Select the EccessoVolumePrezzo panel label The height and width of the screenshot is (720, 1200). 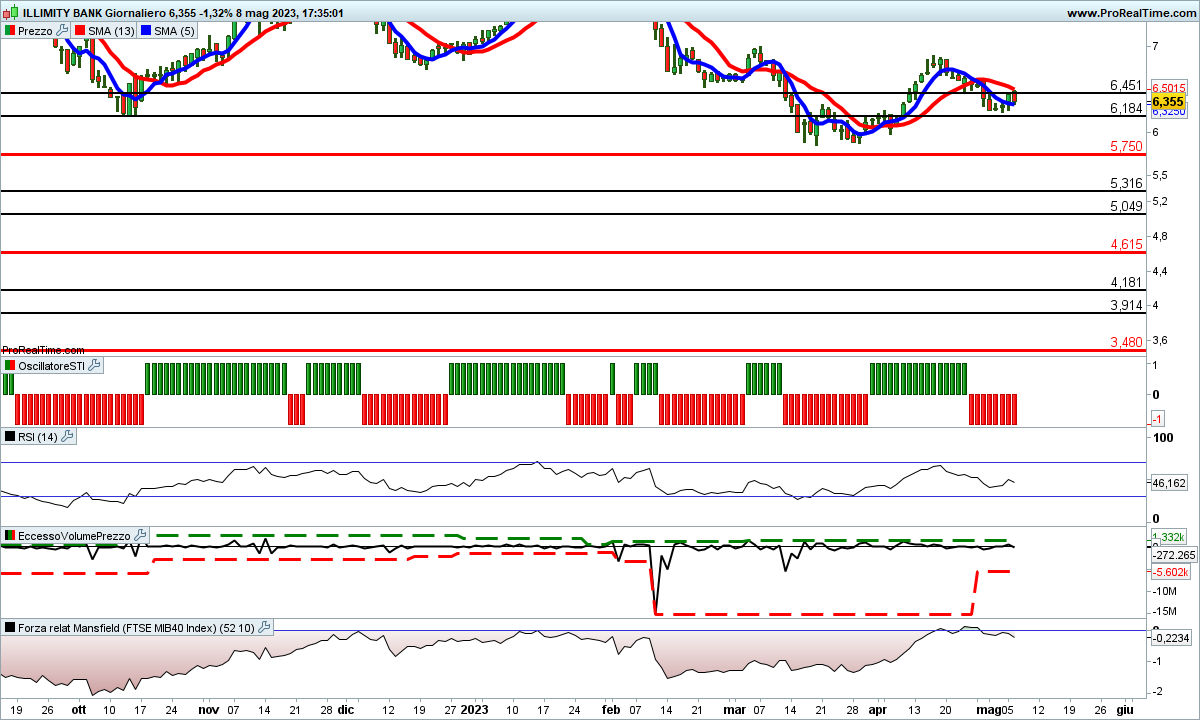point(76,536)
